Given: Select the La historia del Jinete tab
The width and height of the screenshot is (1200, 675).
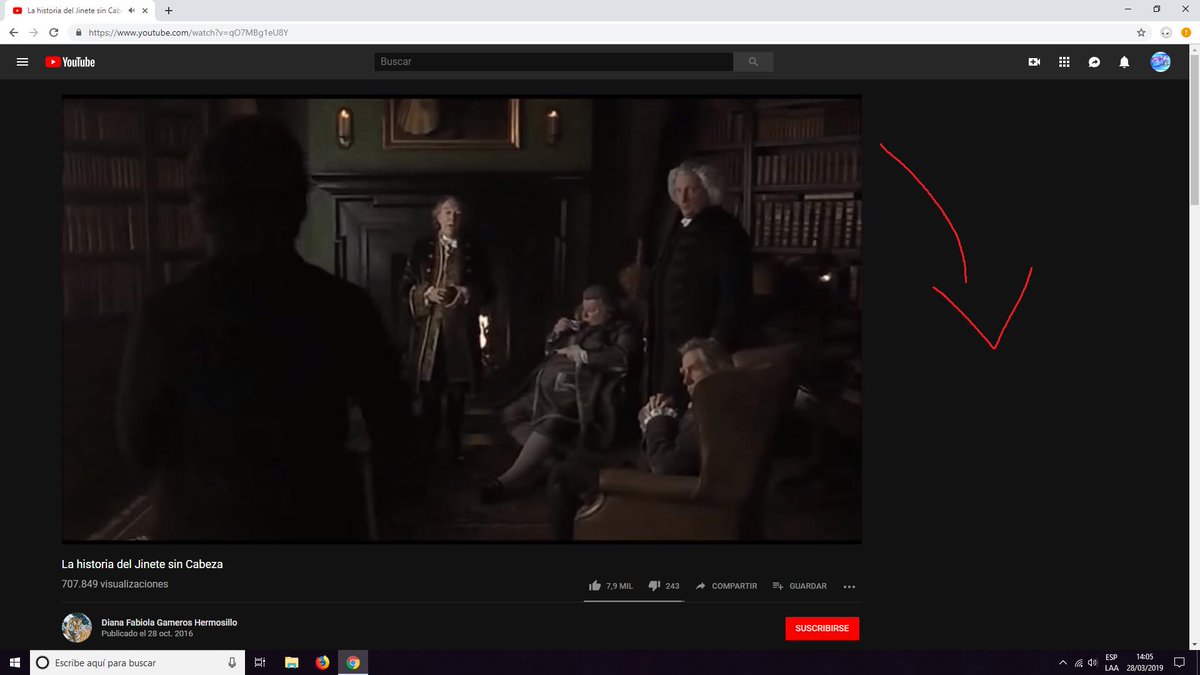Looking at the screenshot, I should point(77,10).
